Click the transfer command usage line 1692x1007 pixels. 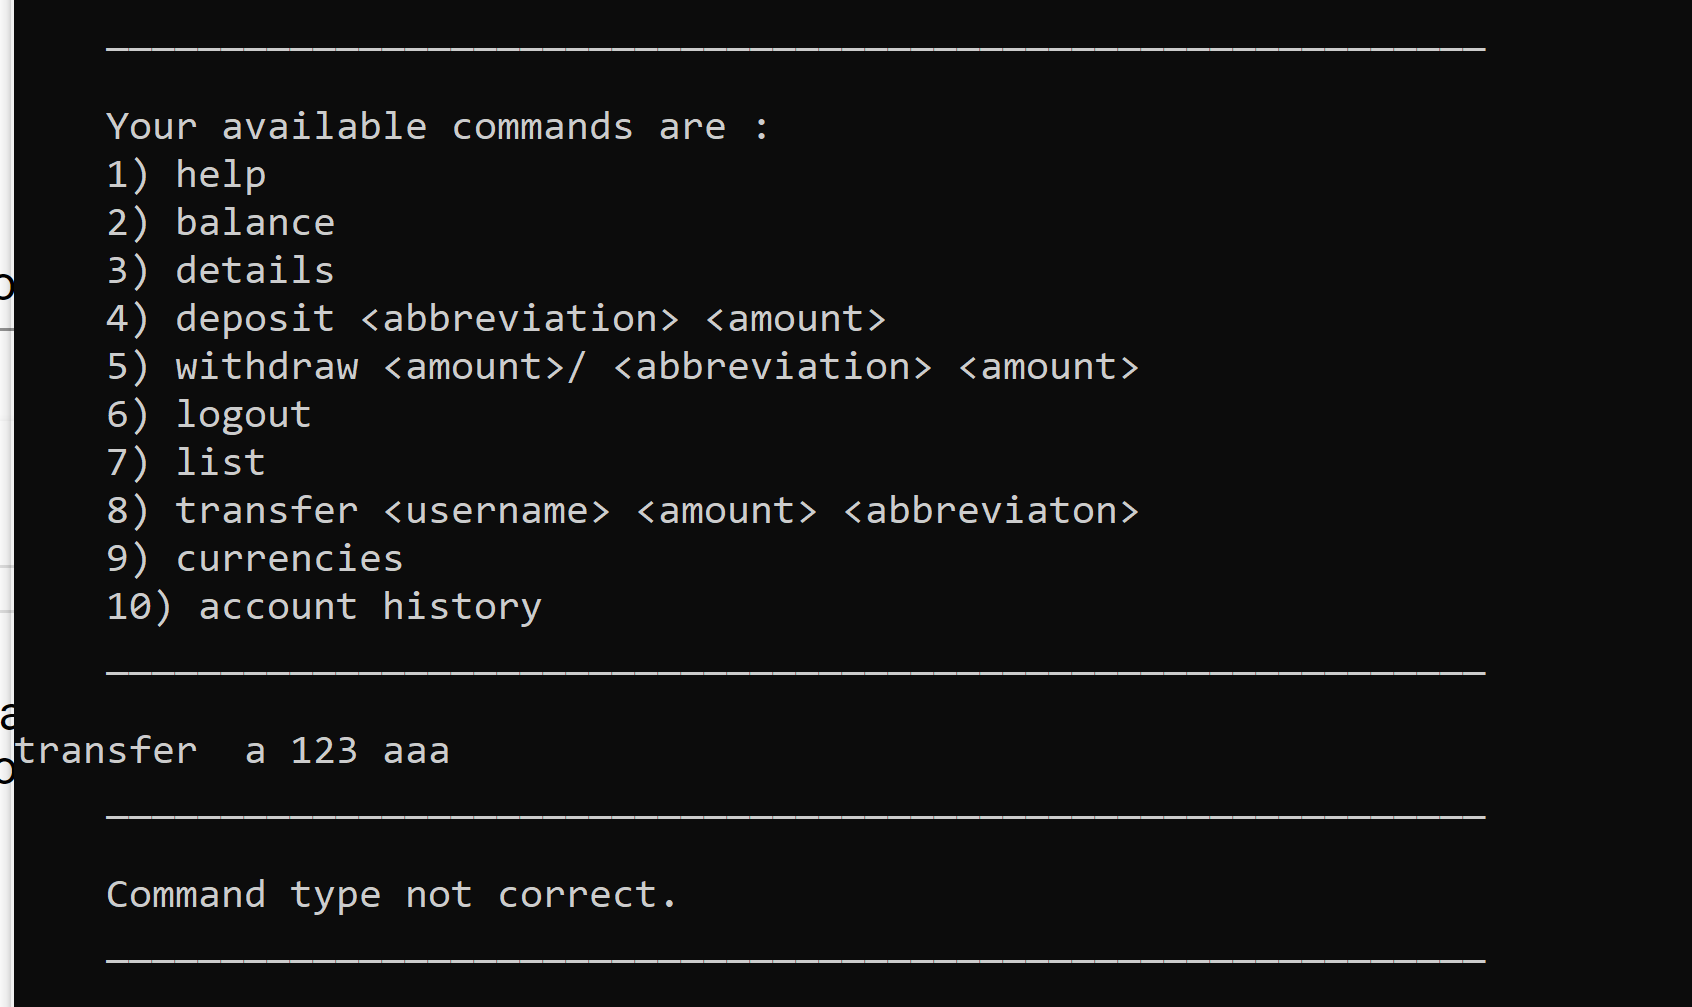tap(622, 510)
